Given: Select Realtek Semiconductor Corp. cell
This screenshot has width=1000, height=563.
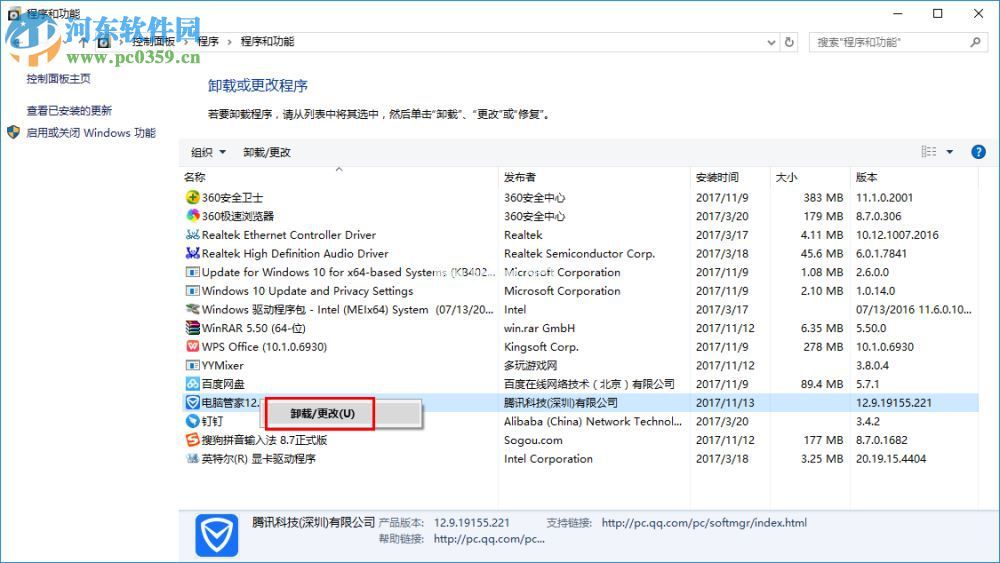Looking at the screenshot, I should pyautogui.click(x=580, y=253).
